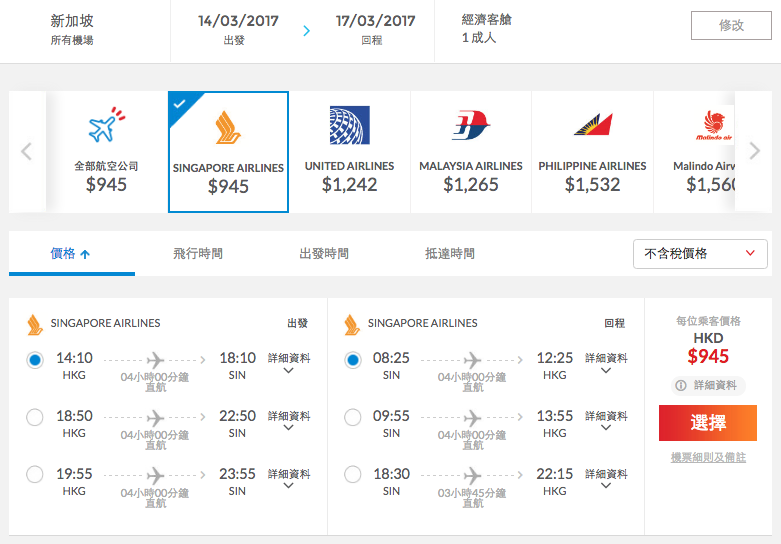Click the 03小時45分鐘 flight duration
The image size is (781, 544).
click(x=472, y=493)
